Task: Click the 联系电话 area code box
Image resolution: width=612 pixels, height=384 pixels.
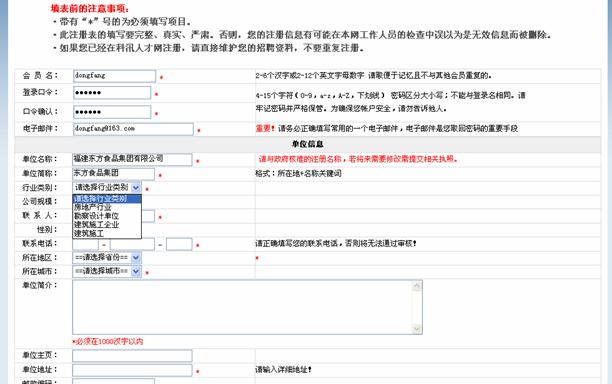Action: [85, 244]
